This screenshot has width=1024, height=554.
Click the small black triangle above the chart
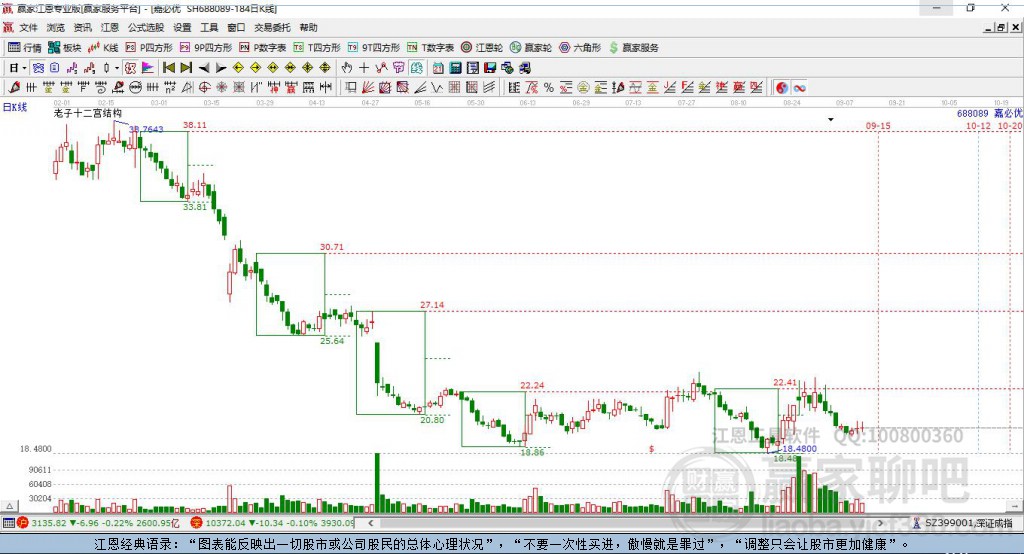point(831,120)
